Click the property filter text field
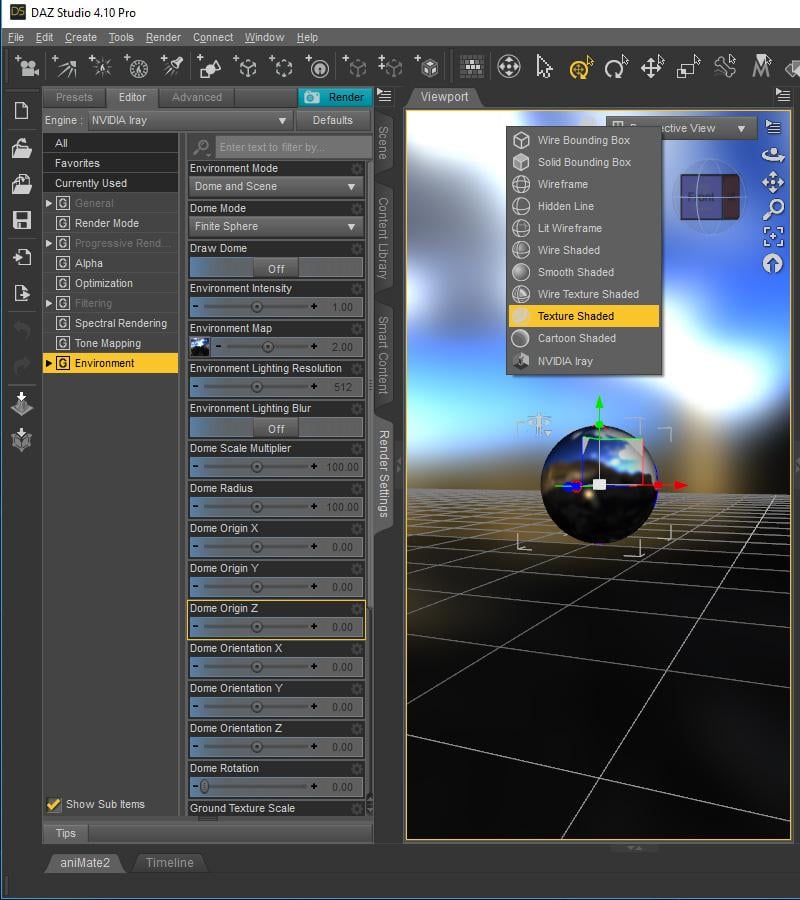The width and height of the screenshot is (800, 900). pyautogui.click(x=293, y=148)
